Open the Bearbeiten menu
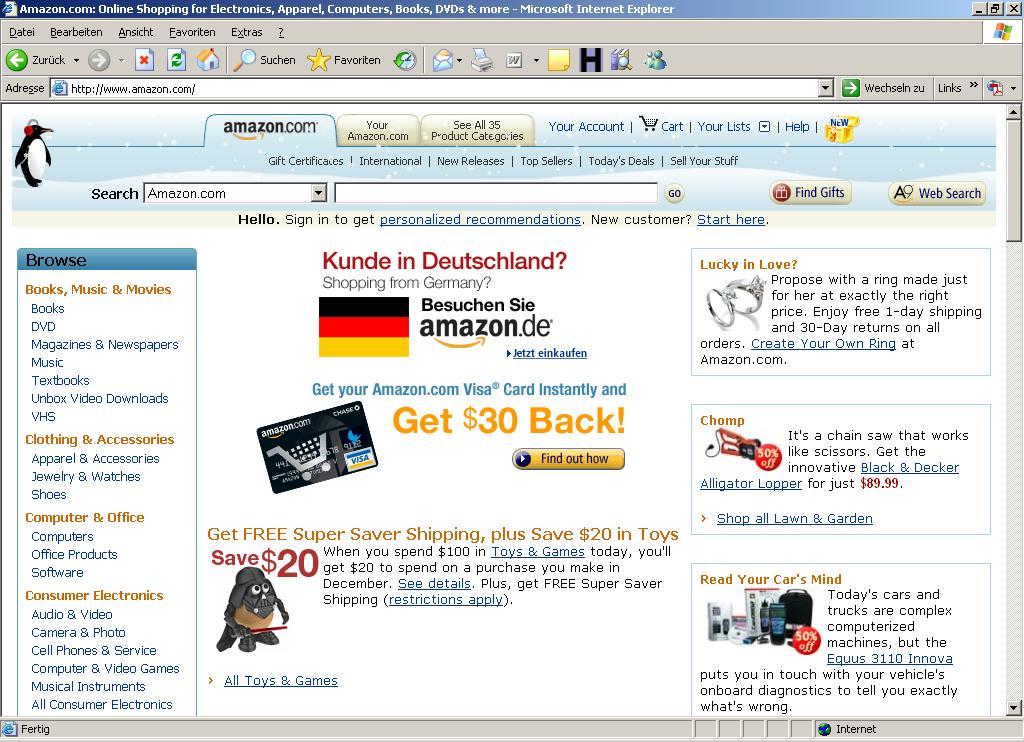The image size is (1024, 742). pos(76,32)
